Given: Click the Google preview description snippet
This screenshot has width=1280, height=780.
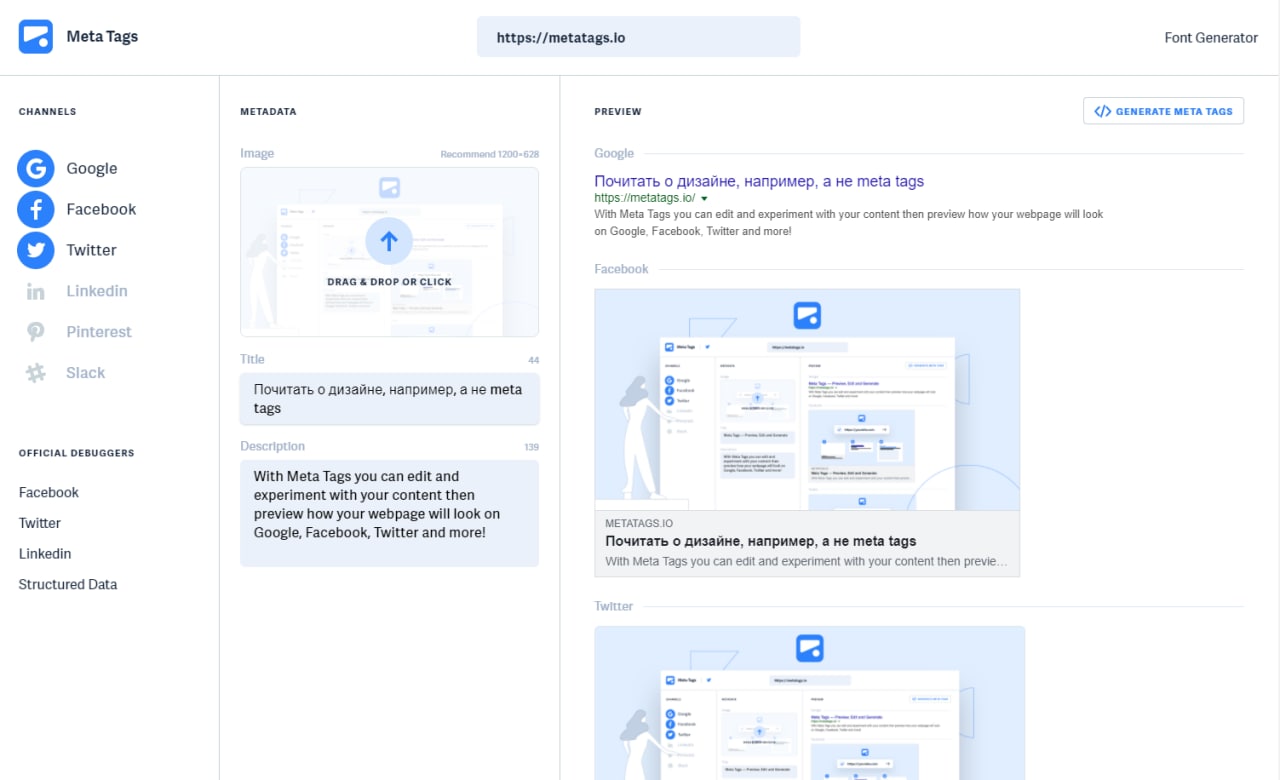Looking at the screenshot, I should pos(848,222).
